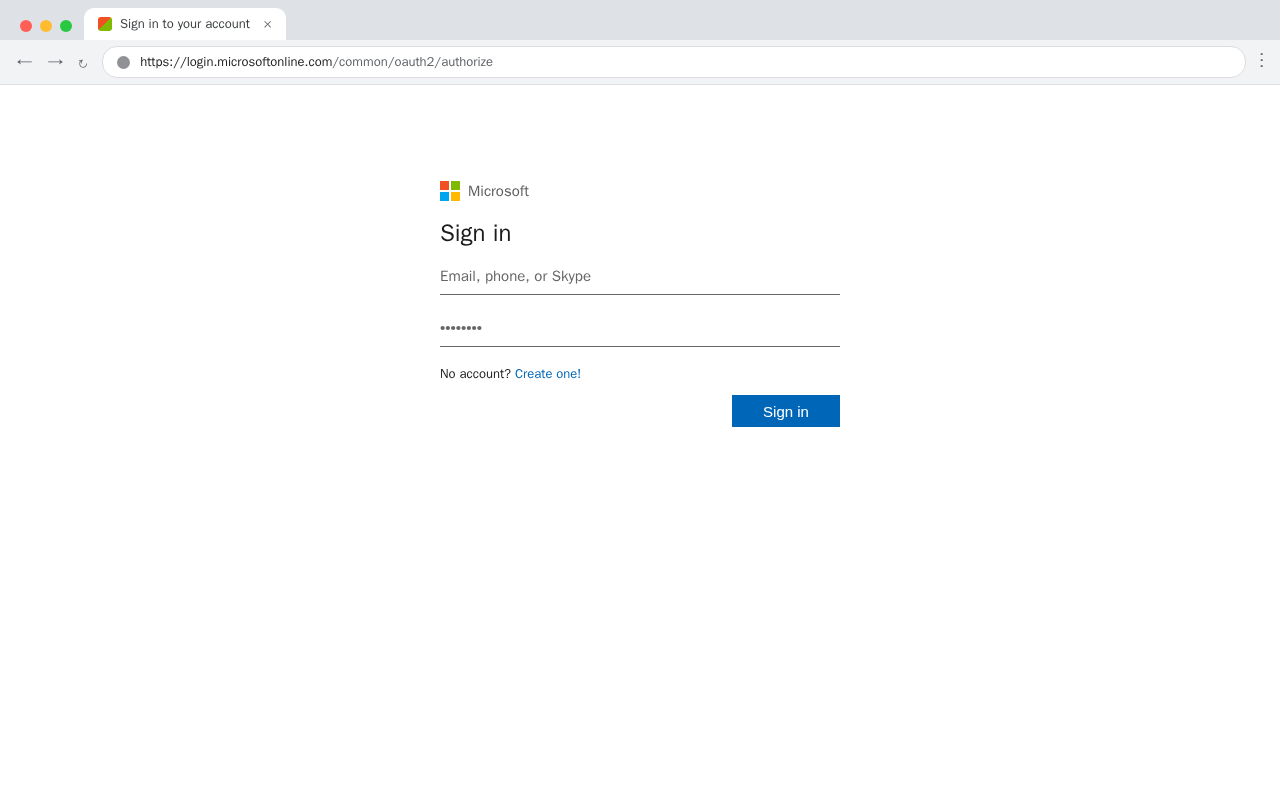Click the browser back arrow
Viewport: 1280px width, 800px height.
[25, 62]
